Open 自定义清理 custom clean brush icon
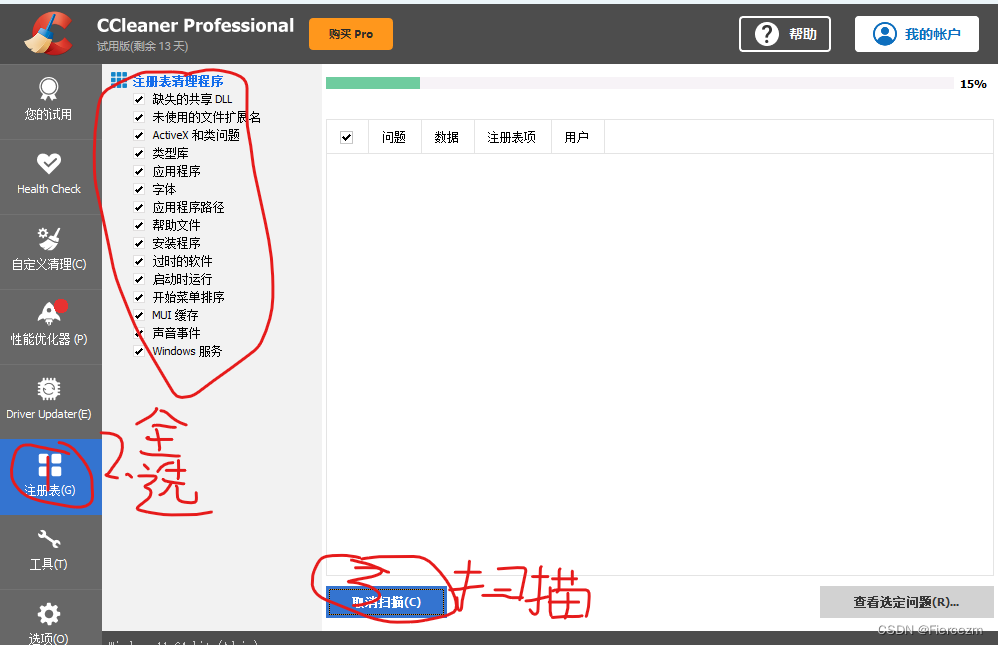998x645 pixels. pyautogui.click(x=48, y=239)
